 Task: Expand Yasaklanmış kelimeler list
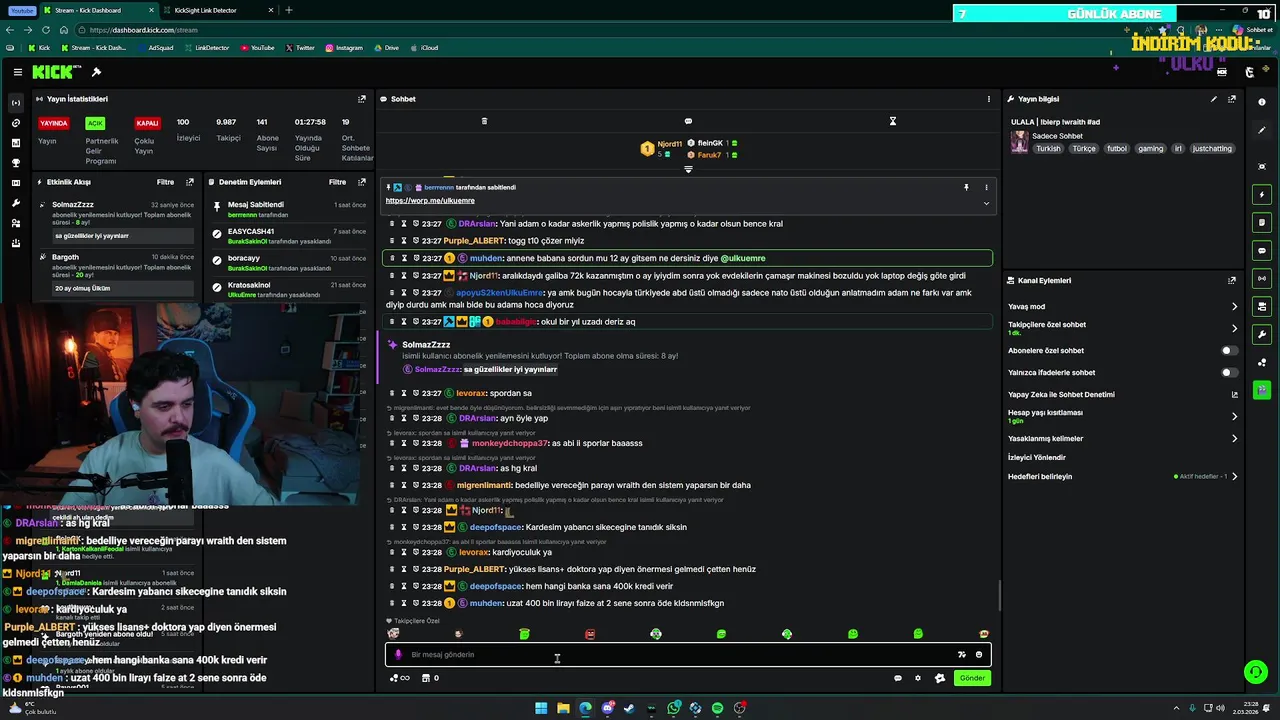click(1234, 438)
